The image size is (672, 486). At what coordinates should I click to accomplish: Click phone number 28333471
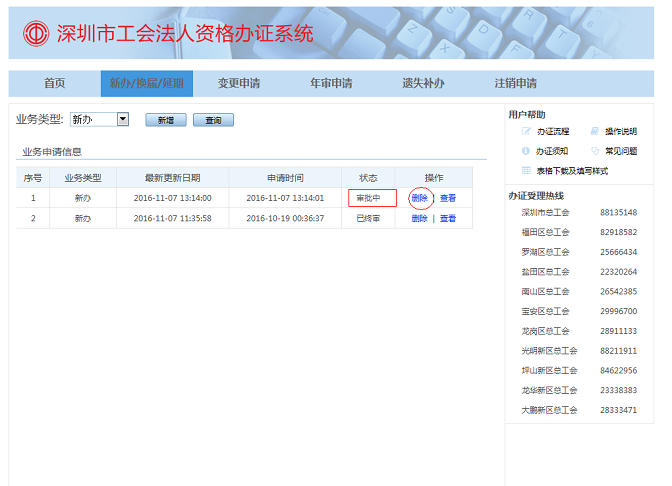[618, 410]
